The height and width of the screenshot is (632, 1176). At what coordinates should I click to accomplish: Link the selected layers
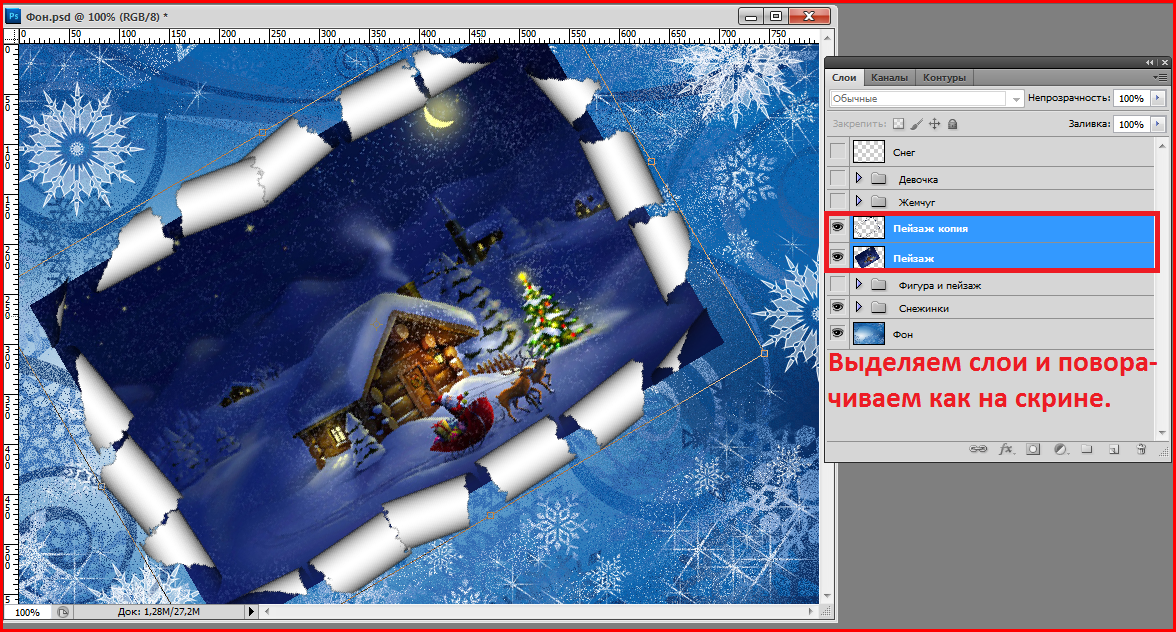click(978, 449)
